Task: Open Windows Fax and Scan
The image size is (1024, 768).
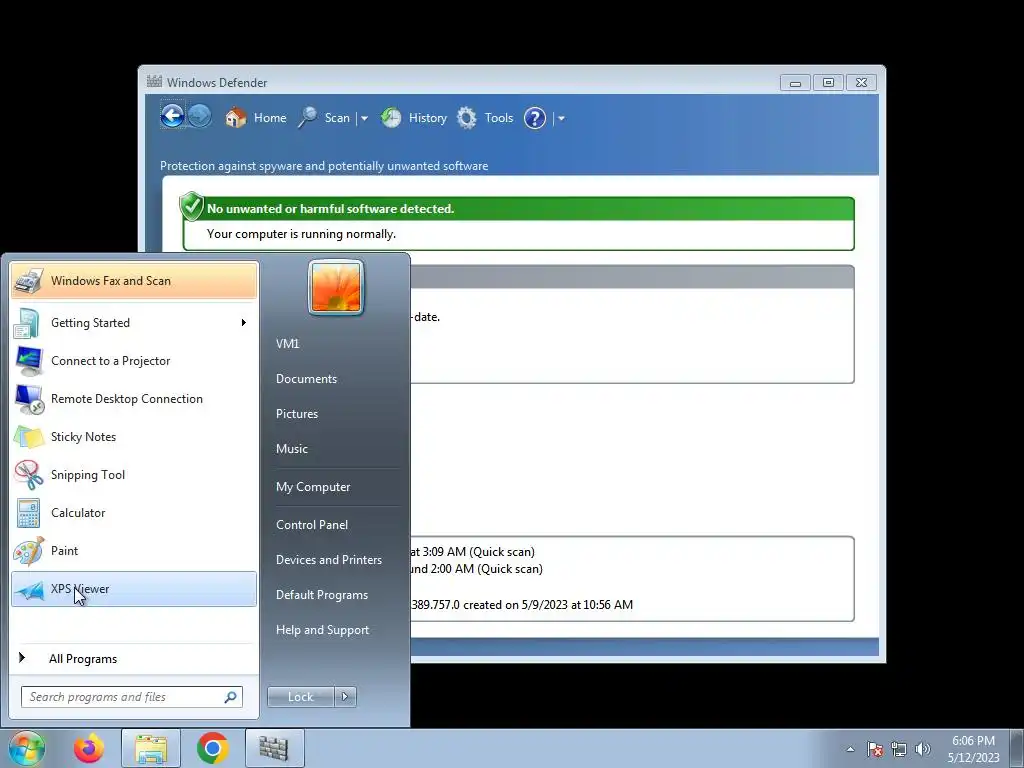Action: [x=135, y=281]
